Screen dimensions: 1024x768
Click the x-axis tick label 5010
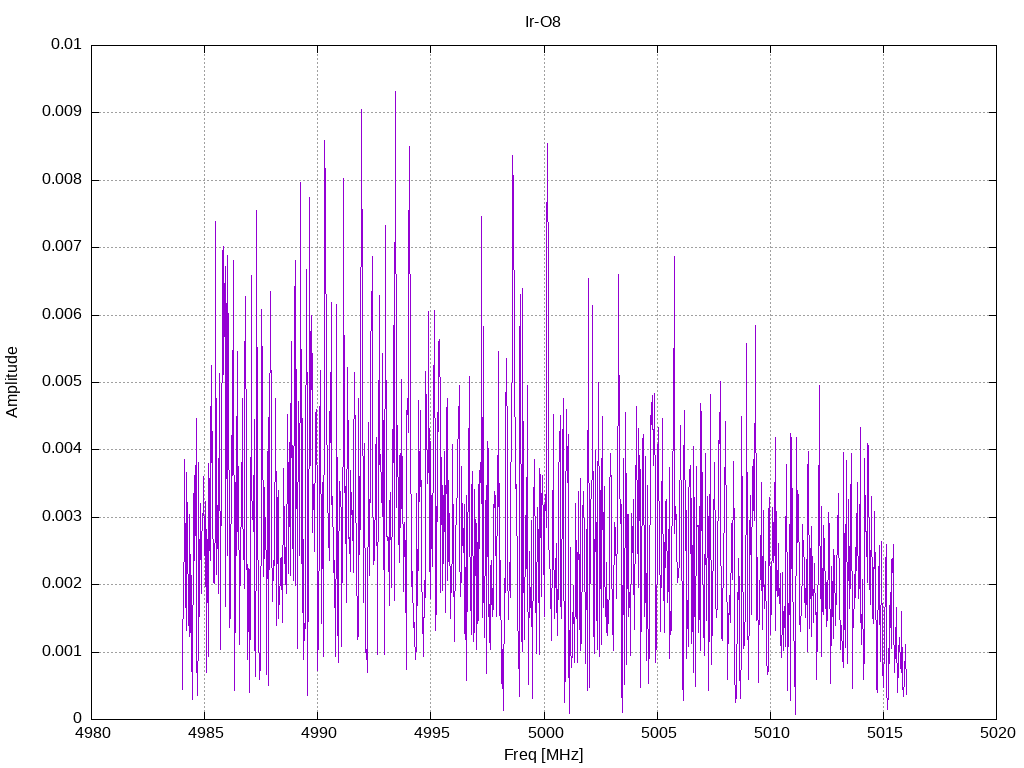click(771, 733)
